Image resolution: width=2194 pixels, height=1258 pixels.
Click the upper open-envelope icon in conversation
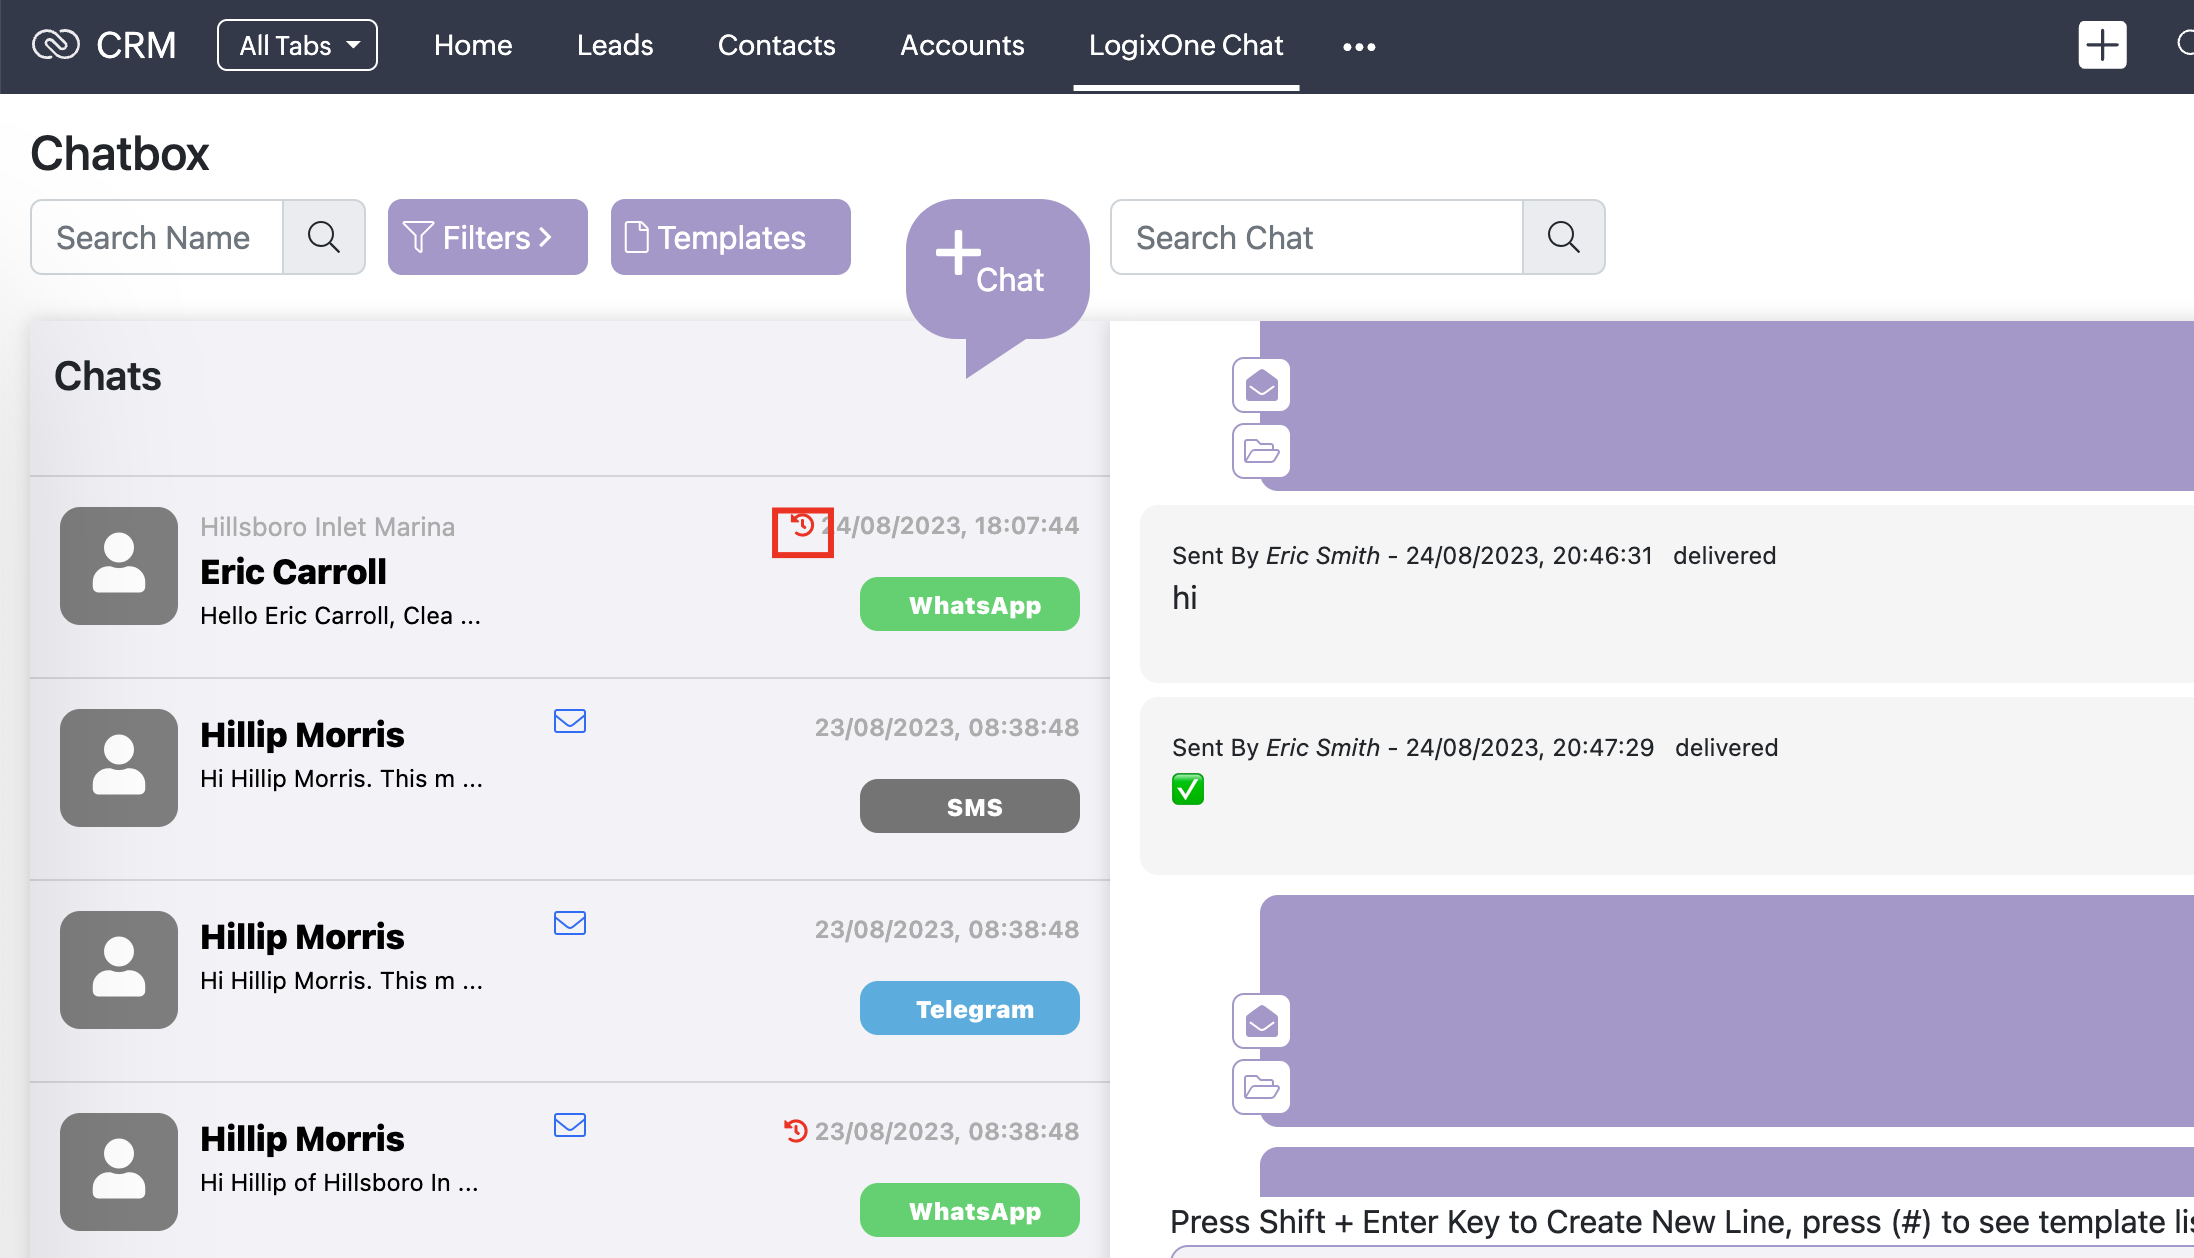[x=1261, y=385]
